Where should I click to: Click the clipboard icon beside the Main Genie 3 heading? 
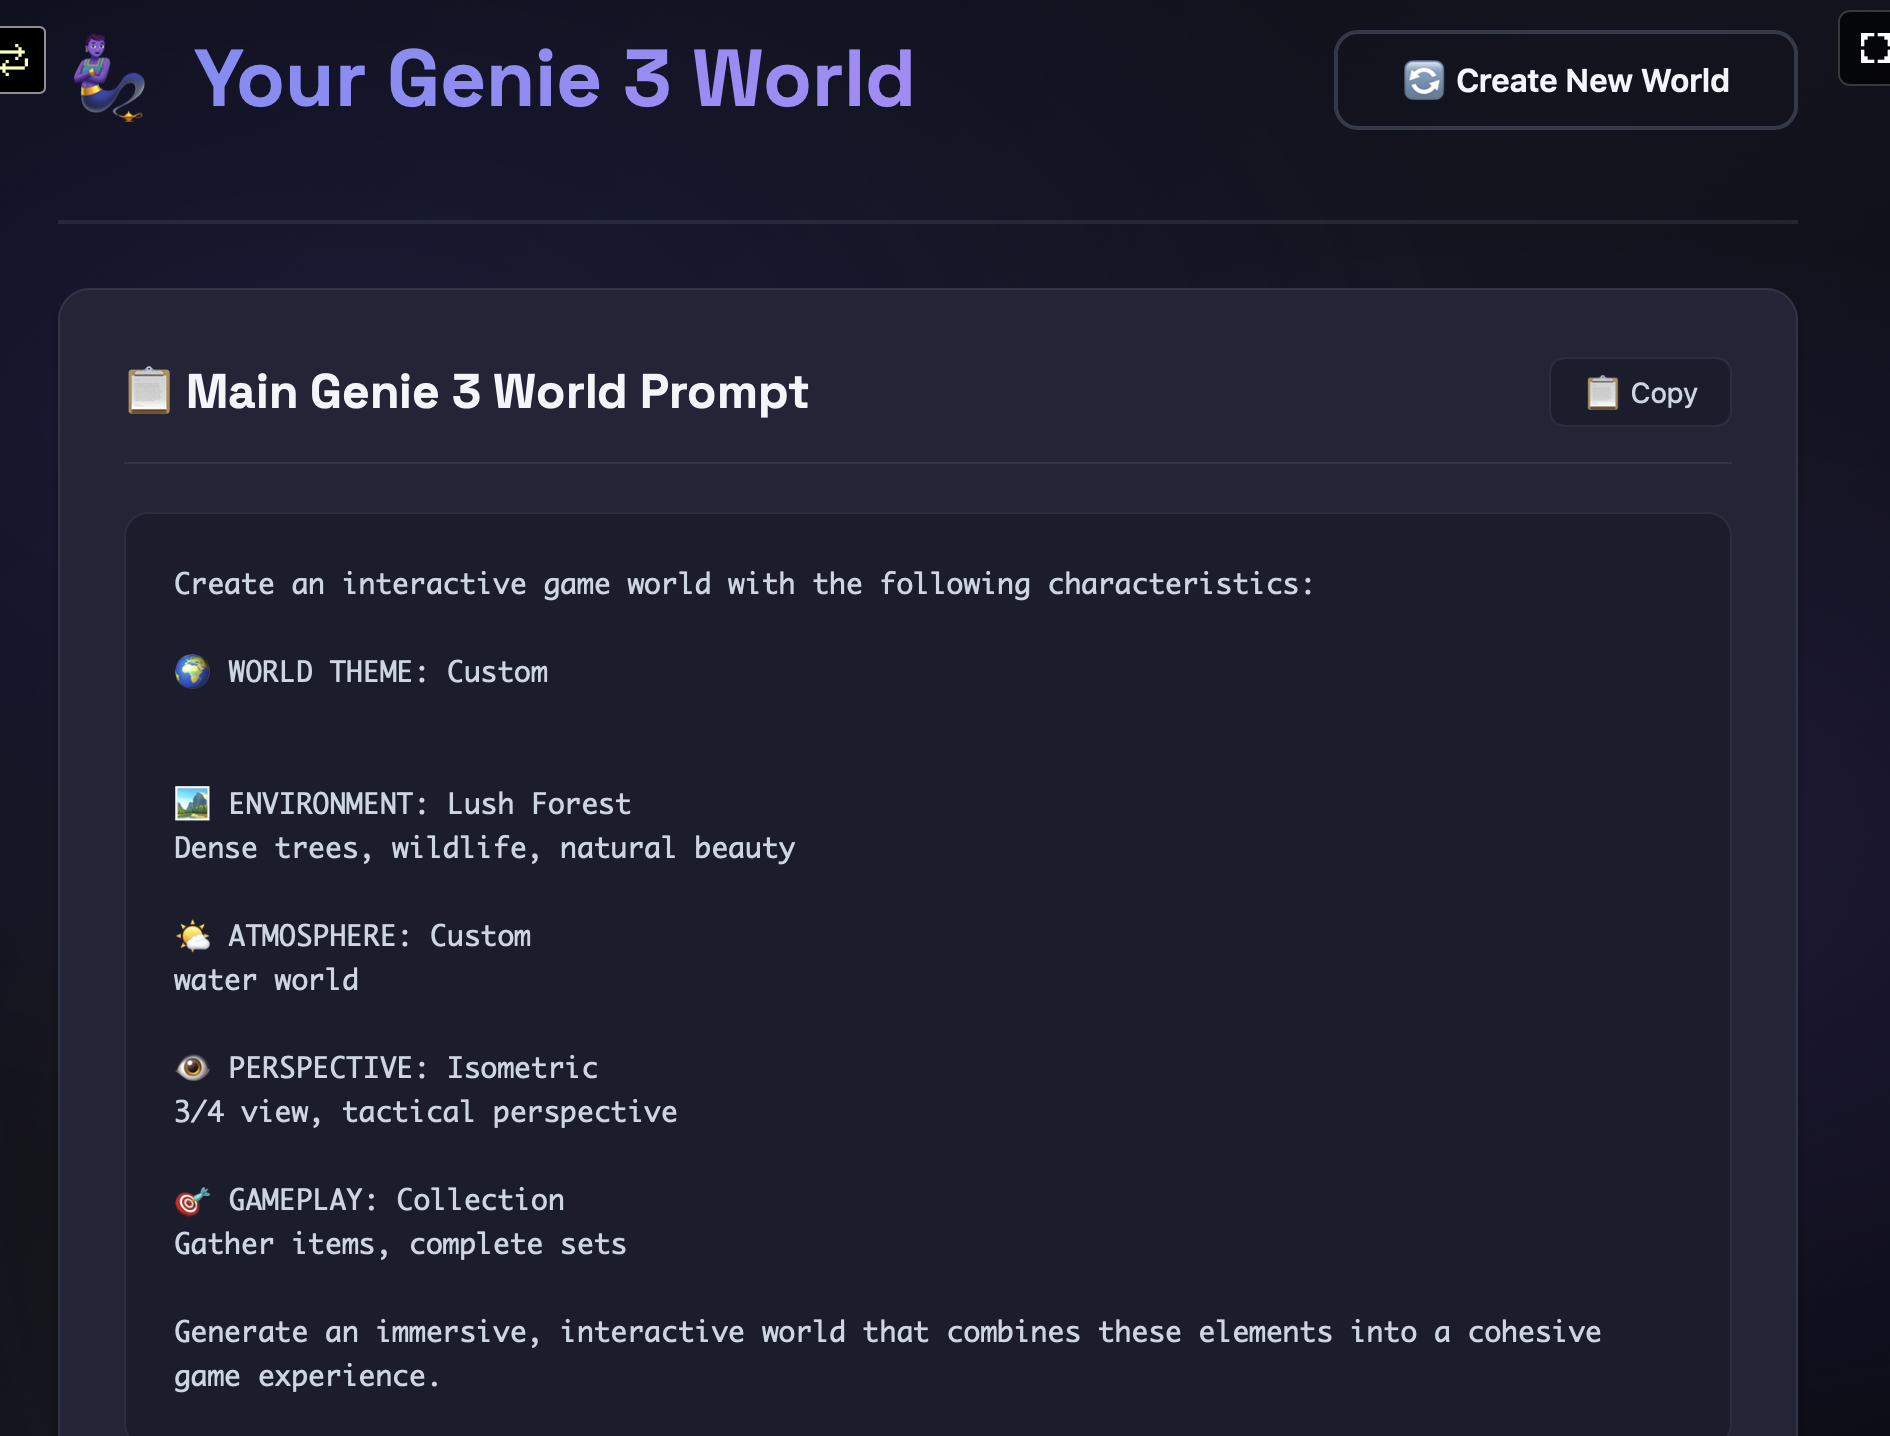(149, 391)
